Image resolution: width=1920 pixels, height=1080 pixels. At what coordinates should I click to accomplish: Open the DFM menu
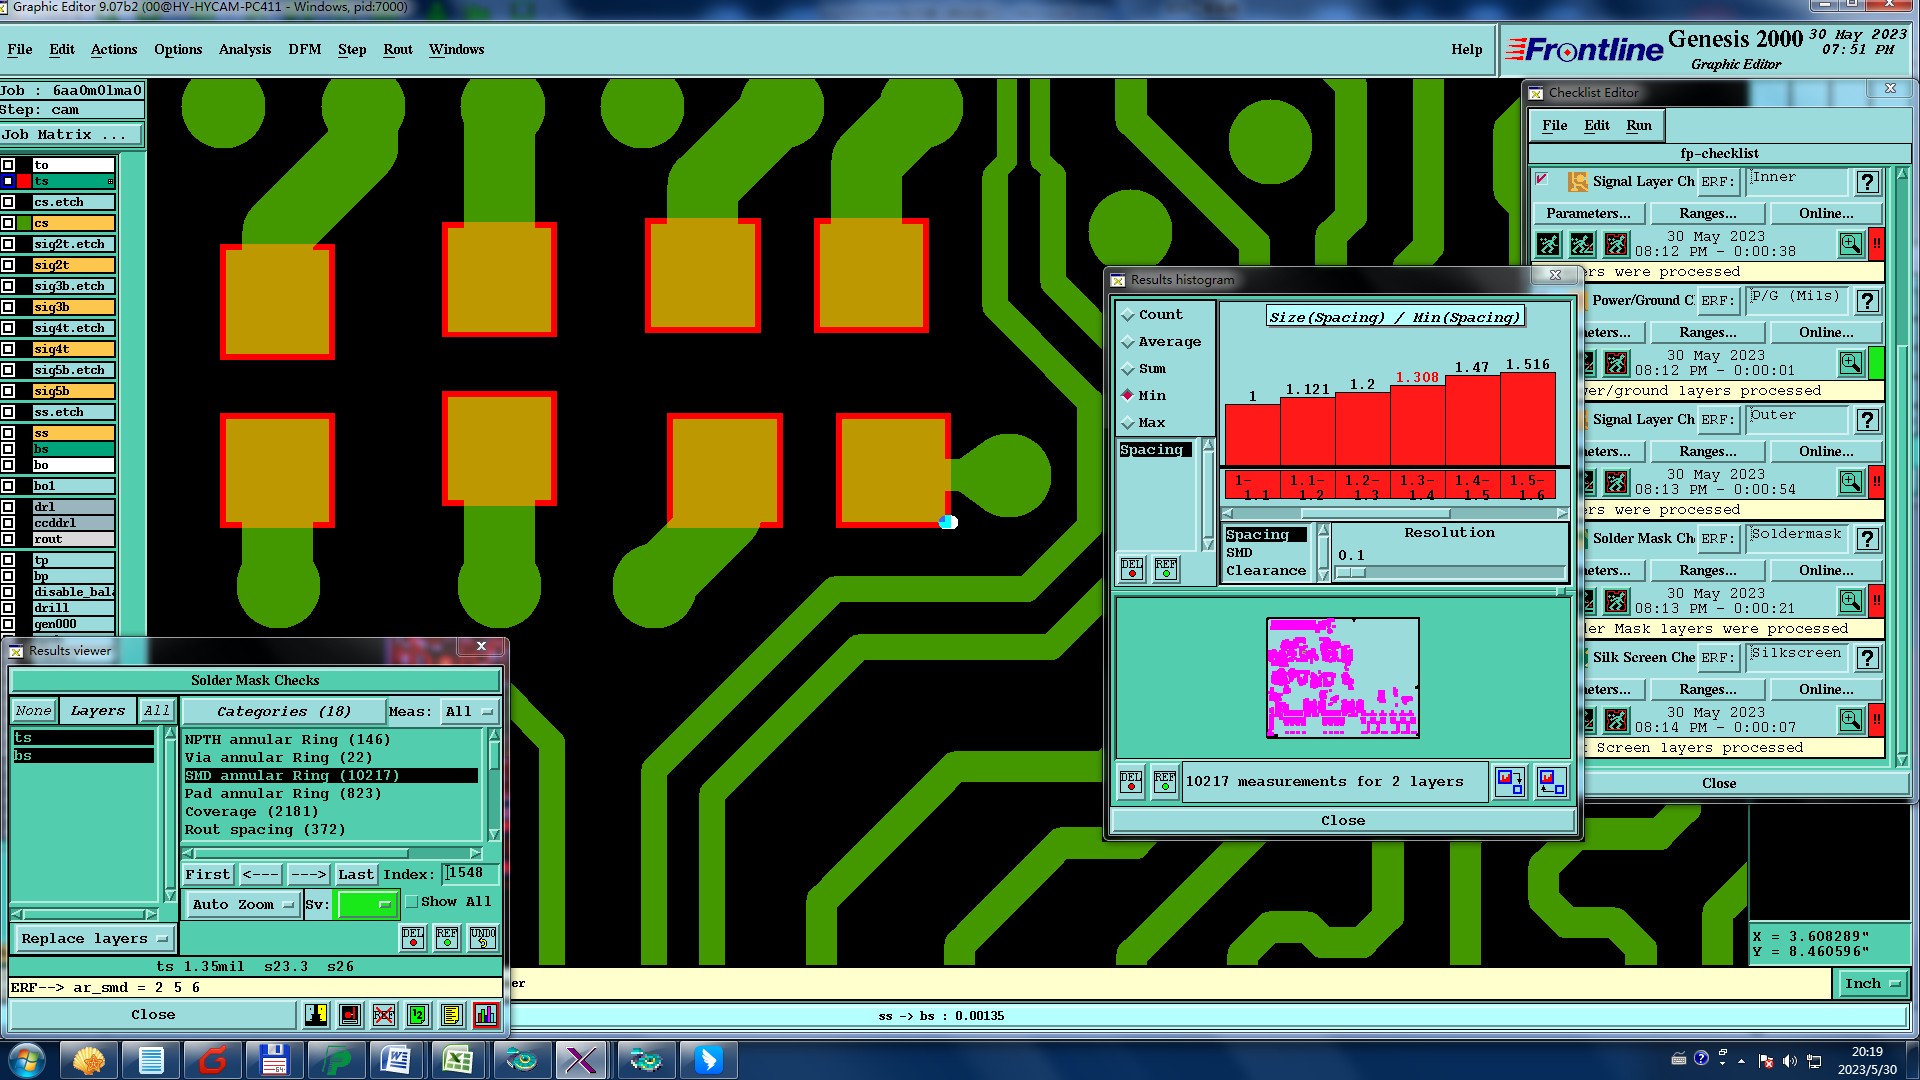304,49
